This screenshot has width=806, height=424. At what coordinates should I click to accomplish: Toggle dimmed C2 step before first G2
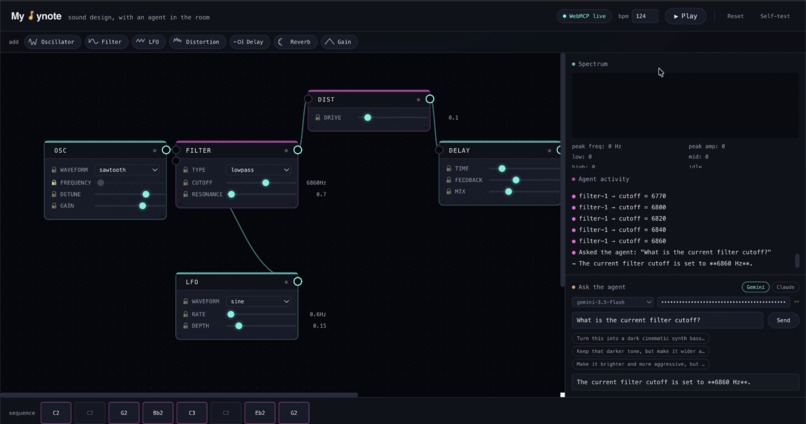(90, 413)
